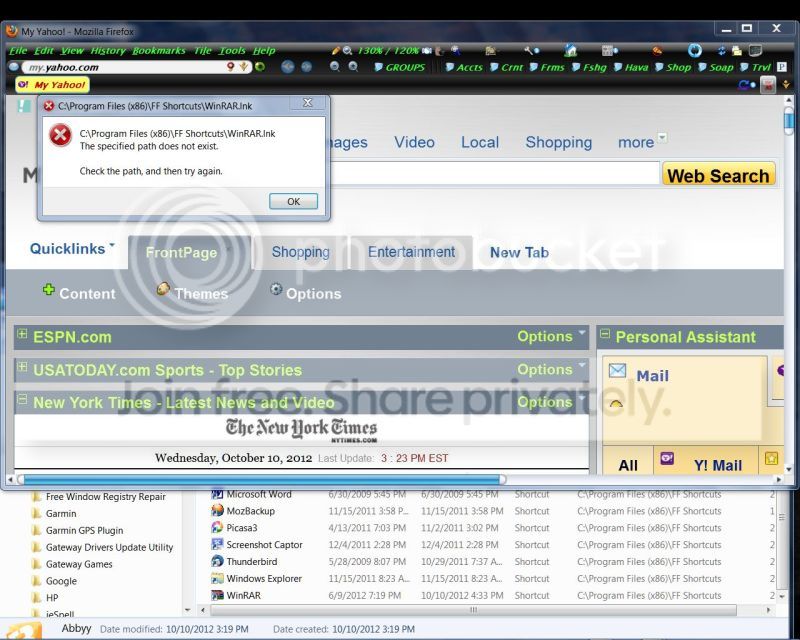The image size is (800, 640).
Task: Click the Yahoo search text field
Action: [x=495, y=174]
